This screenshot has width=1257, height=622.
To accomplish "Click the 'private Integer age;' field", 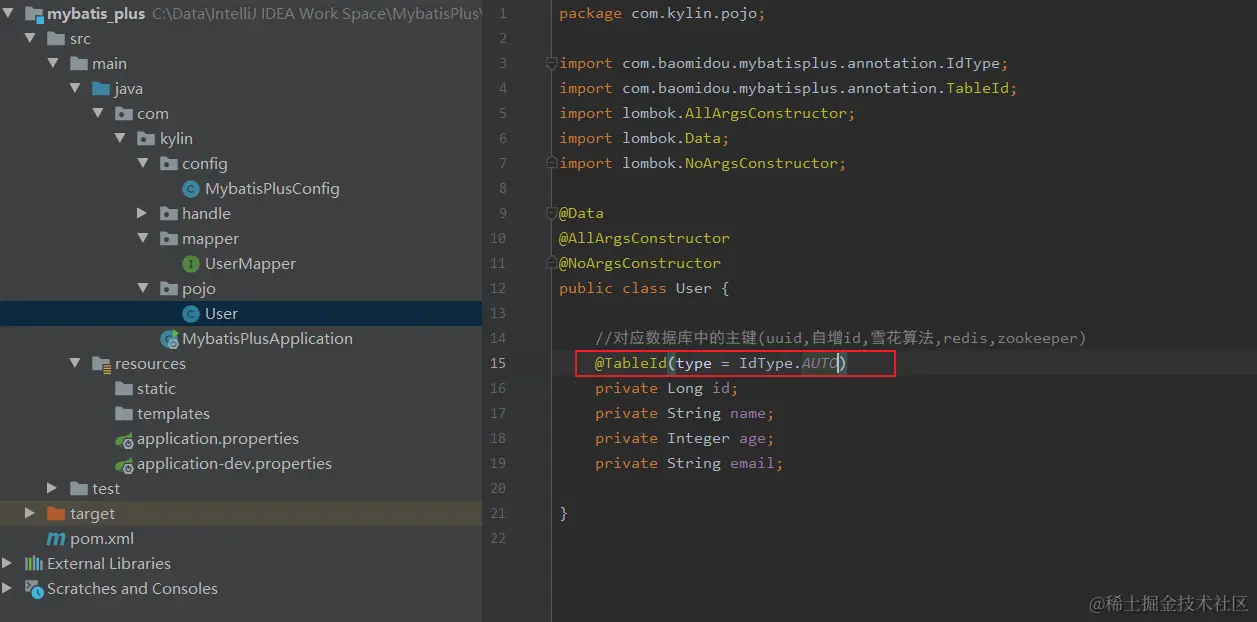I will coord(685,438).
